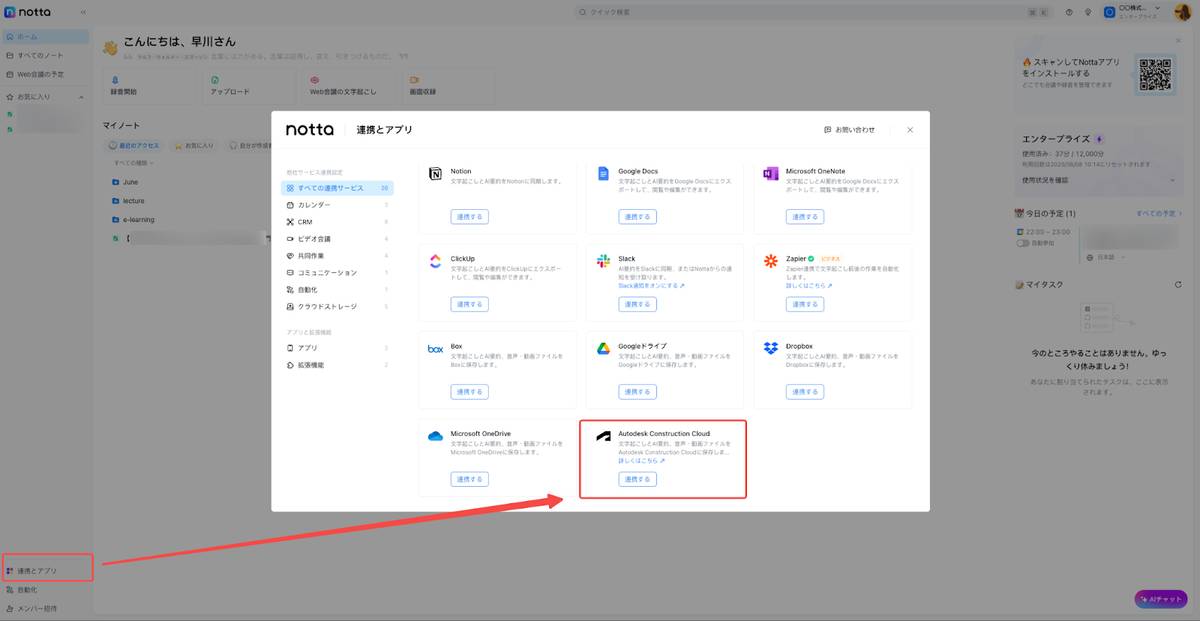Click the lightbulb tips icon in header

[1087, 12]
